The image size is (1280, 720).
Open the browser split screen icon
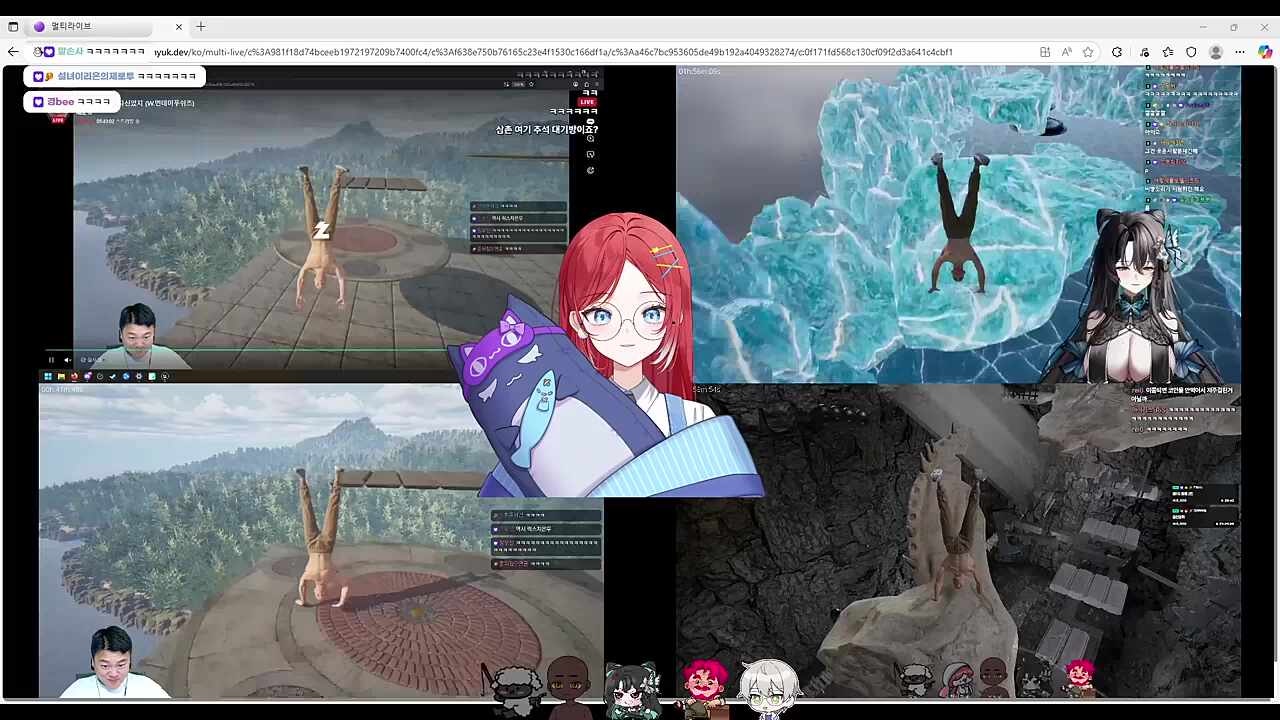(1045, 52)
